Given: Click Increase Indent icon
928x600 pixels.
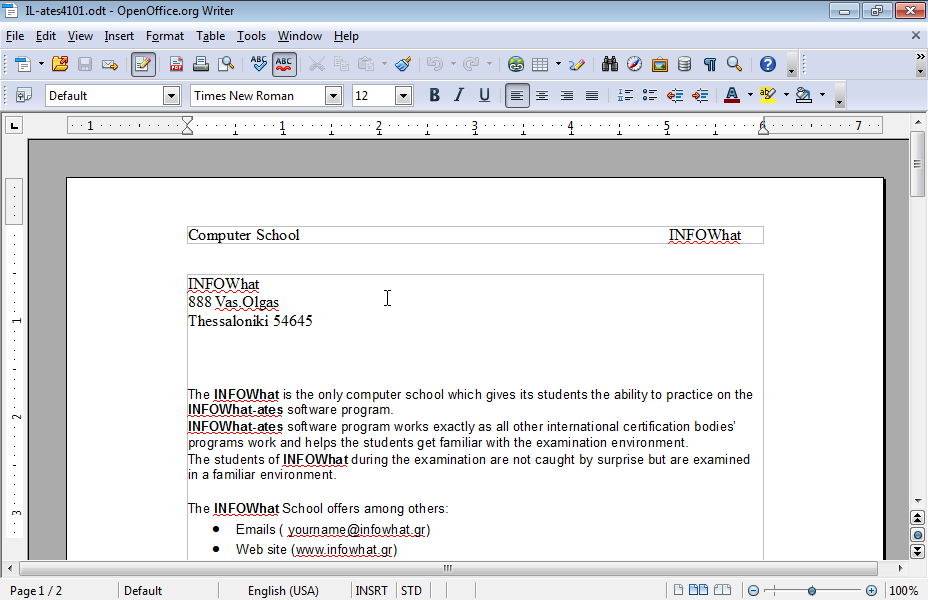Looking at the screenshot, I should (700, 95).
